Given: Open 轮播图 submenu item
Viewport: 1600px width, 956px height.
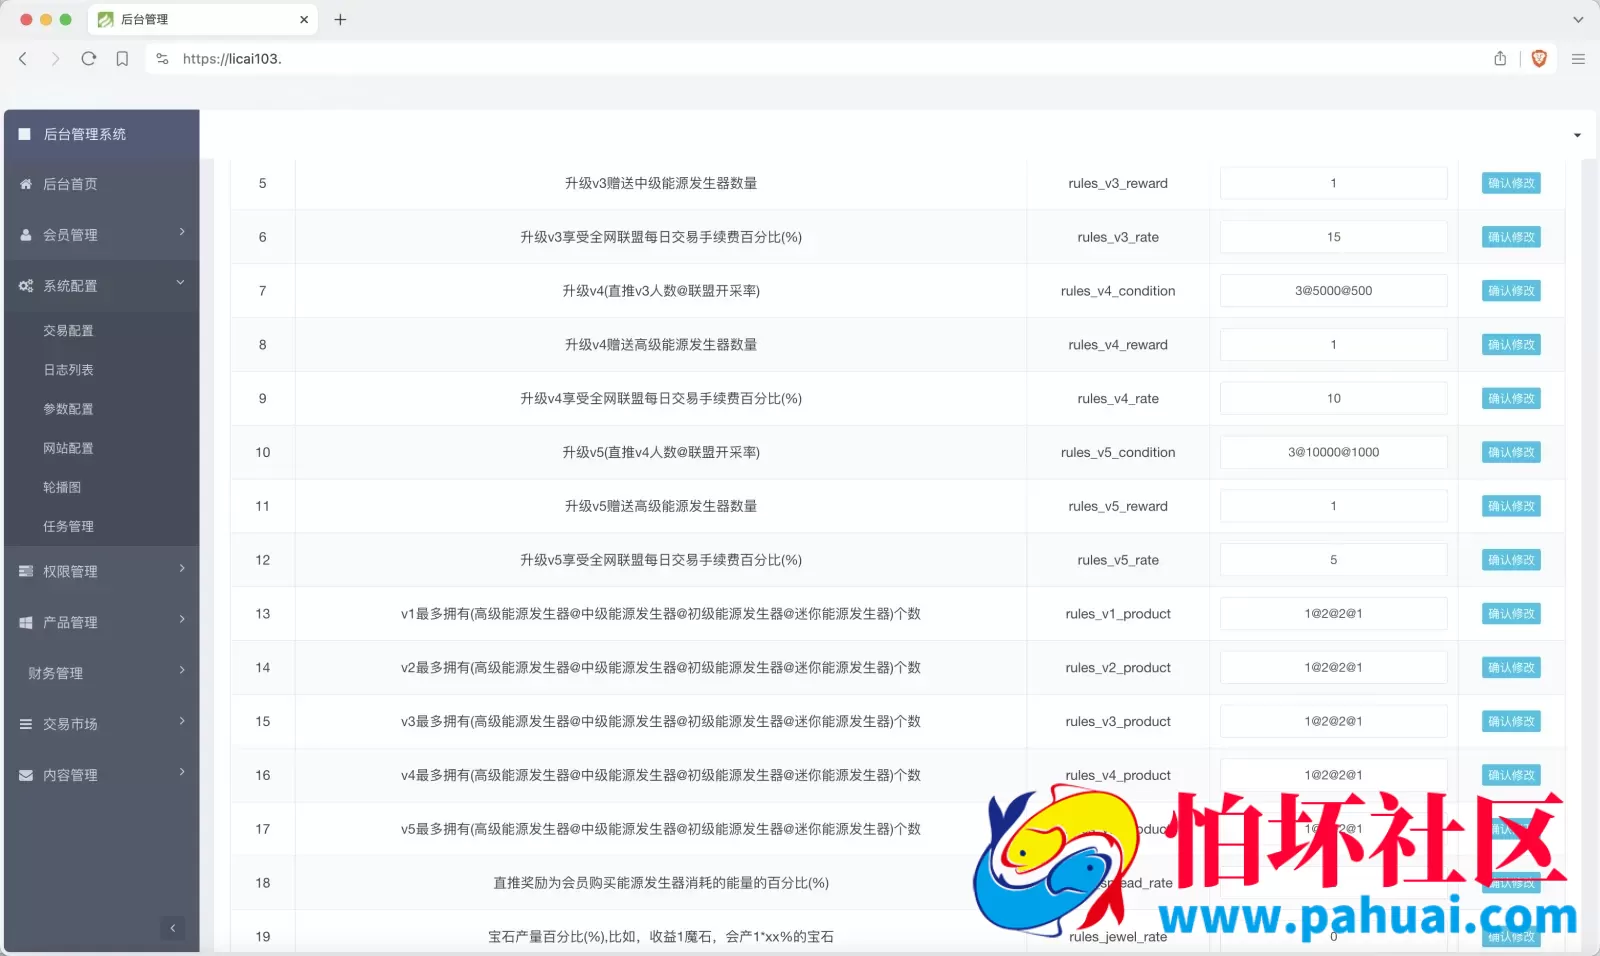Looking at the screenshot, I should pos(62,487).
